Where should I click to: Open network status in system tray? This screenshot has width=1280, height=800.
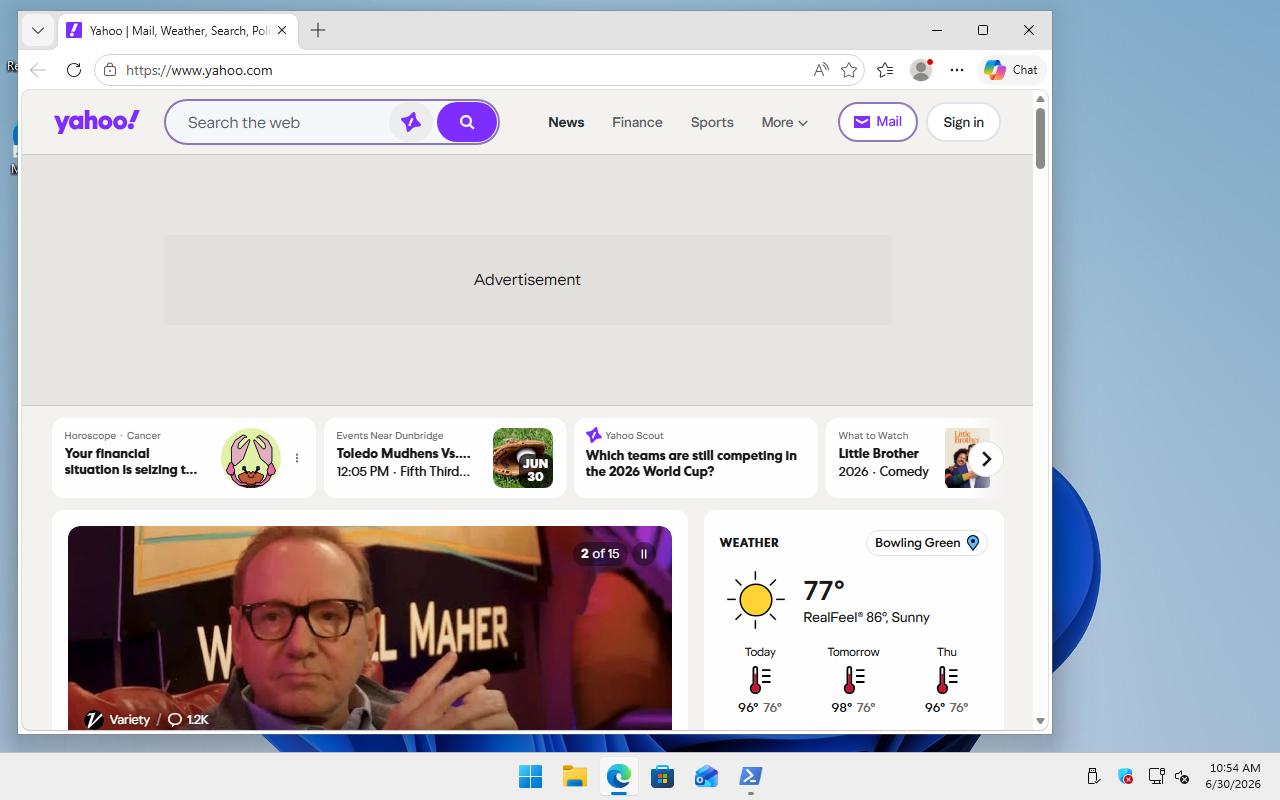tap(1156, 776)
